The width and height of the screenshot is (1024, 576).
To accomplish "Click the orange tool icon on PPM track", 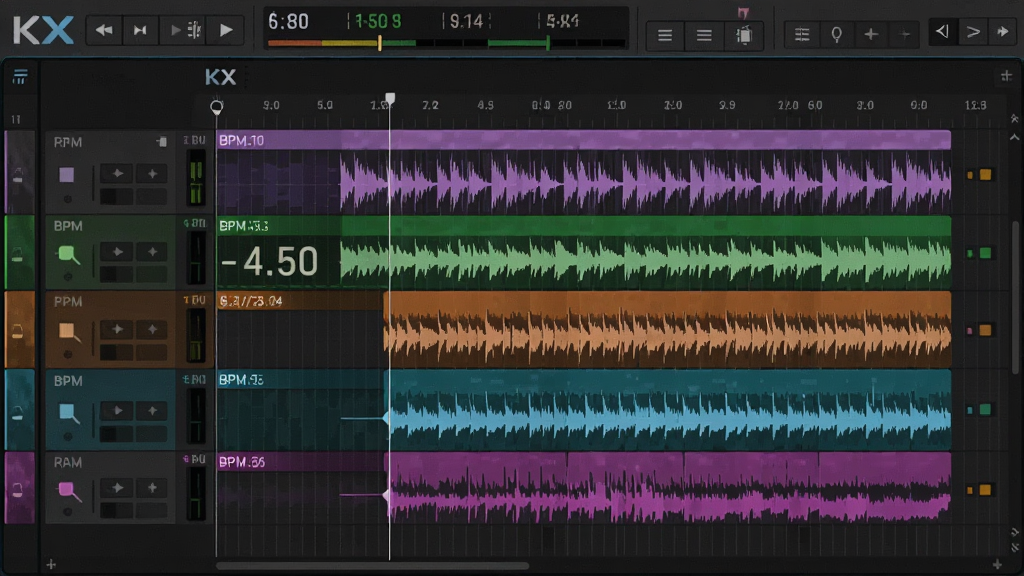I will pos(69,332).
